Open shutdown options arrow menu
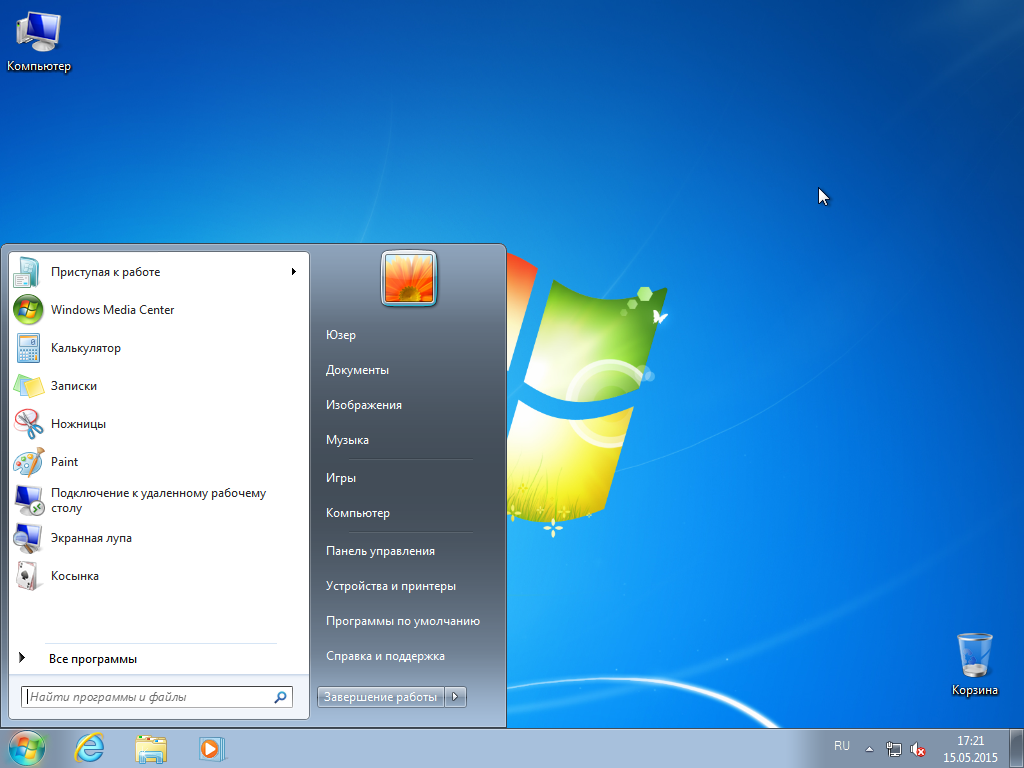Viewport: 1024px width, 768px height. click(x=455, y=697)
